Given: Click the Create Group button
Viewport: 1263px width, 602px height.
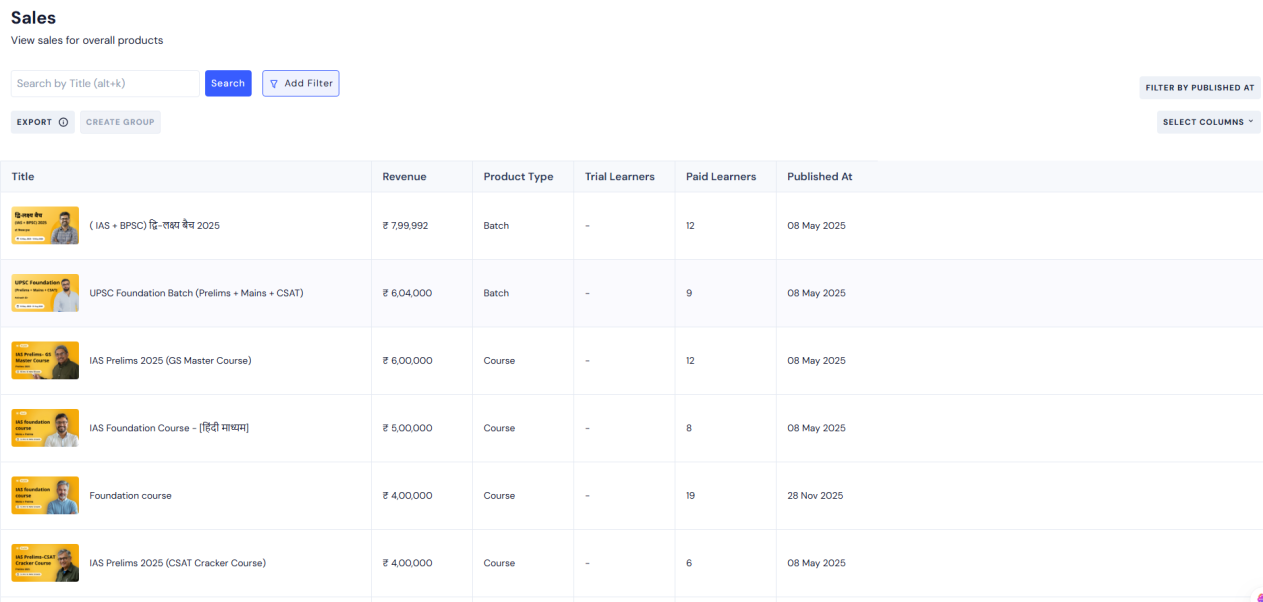Looking at the screenshot, I should click(120, 122).
